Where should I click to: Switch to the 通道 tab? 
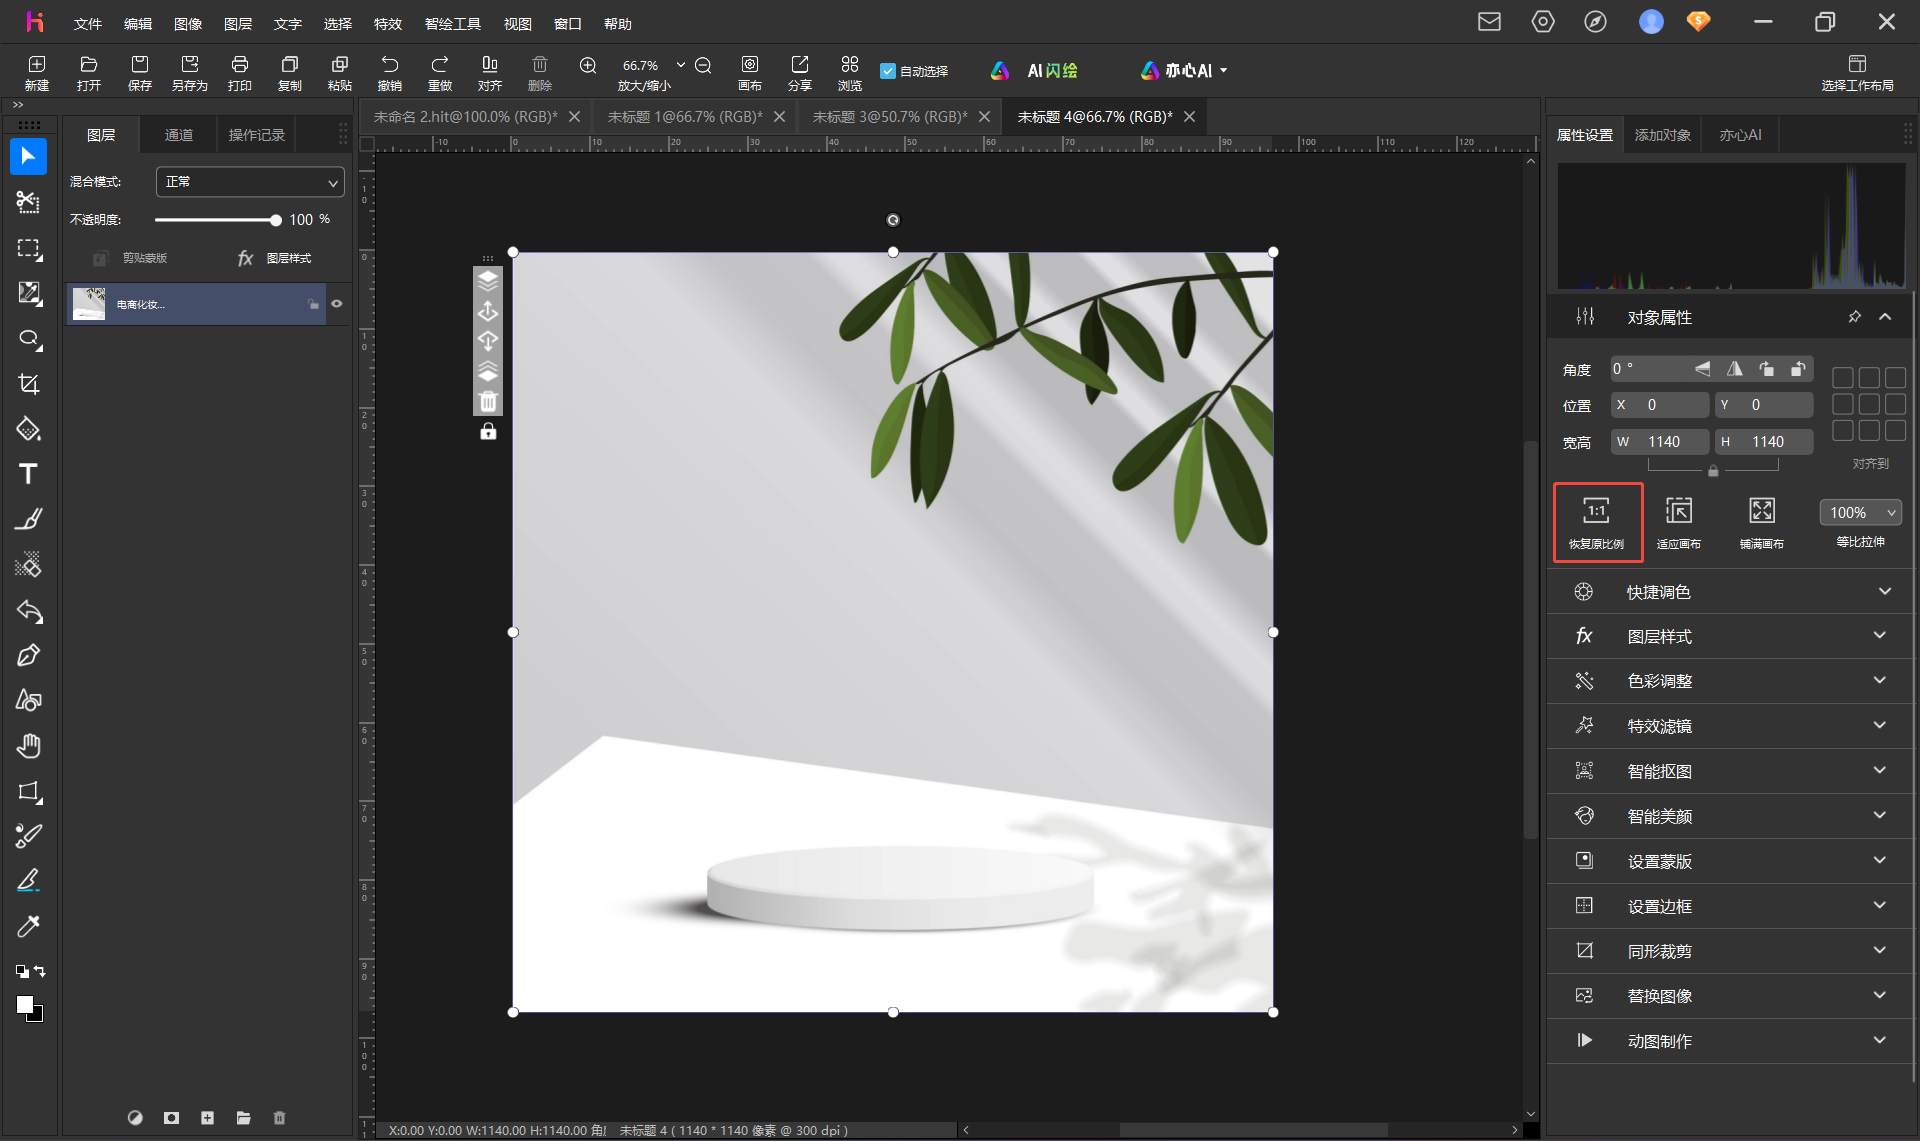point(178,135)
